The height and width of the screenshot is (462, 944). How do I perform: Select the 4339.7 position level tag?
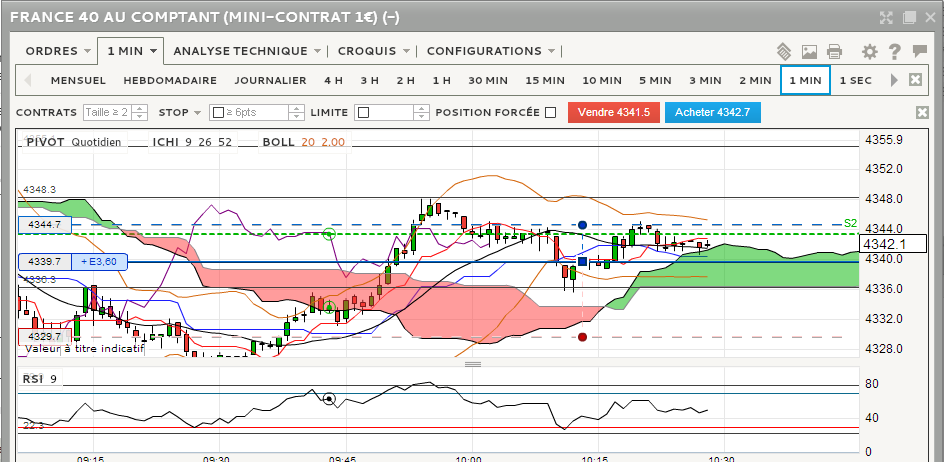coord(45,261)
